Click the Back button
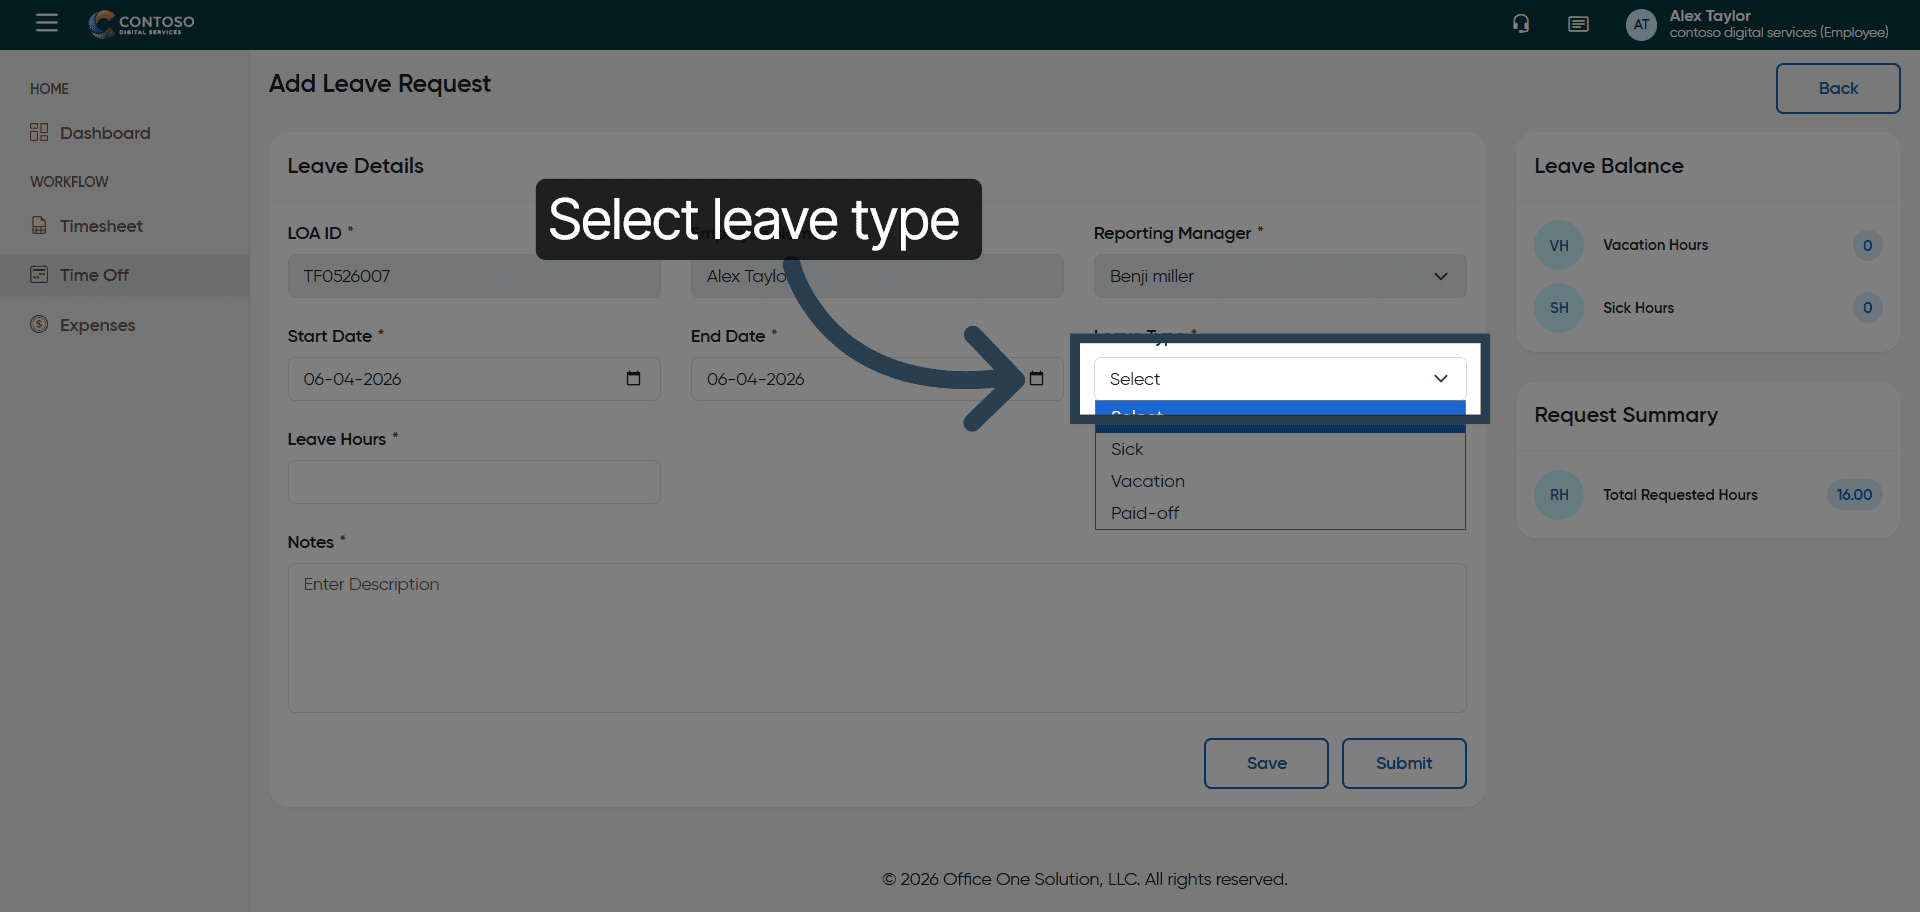This screenshot has width=1920, height=912. coord(1837,89)
